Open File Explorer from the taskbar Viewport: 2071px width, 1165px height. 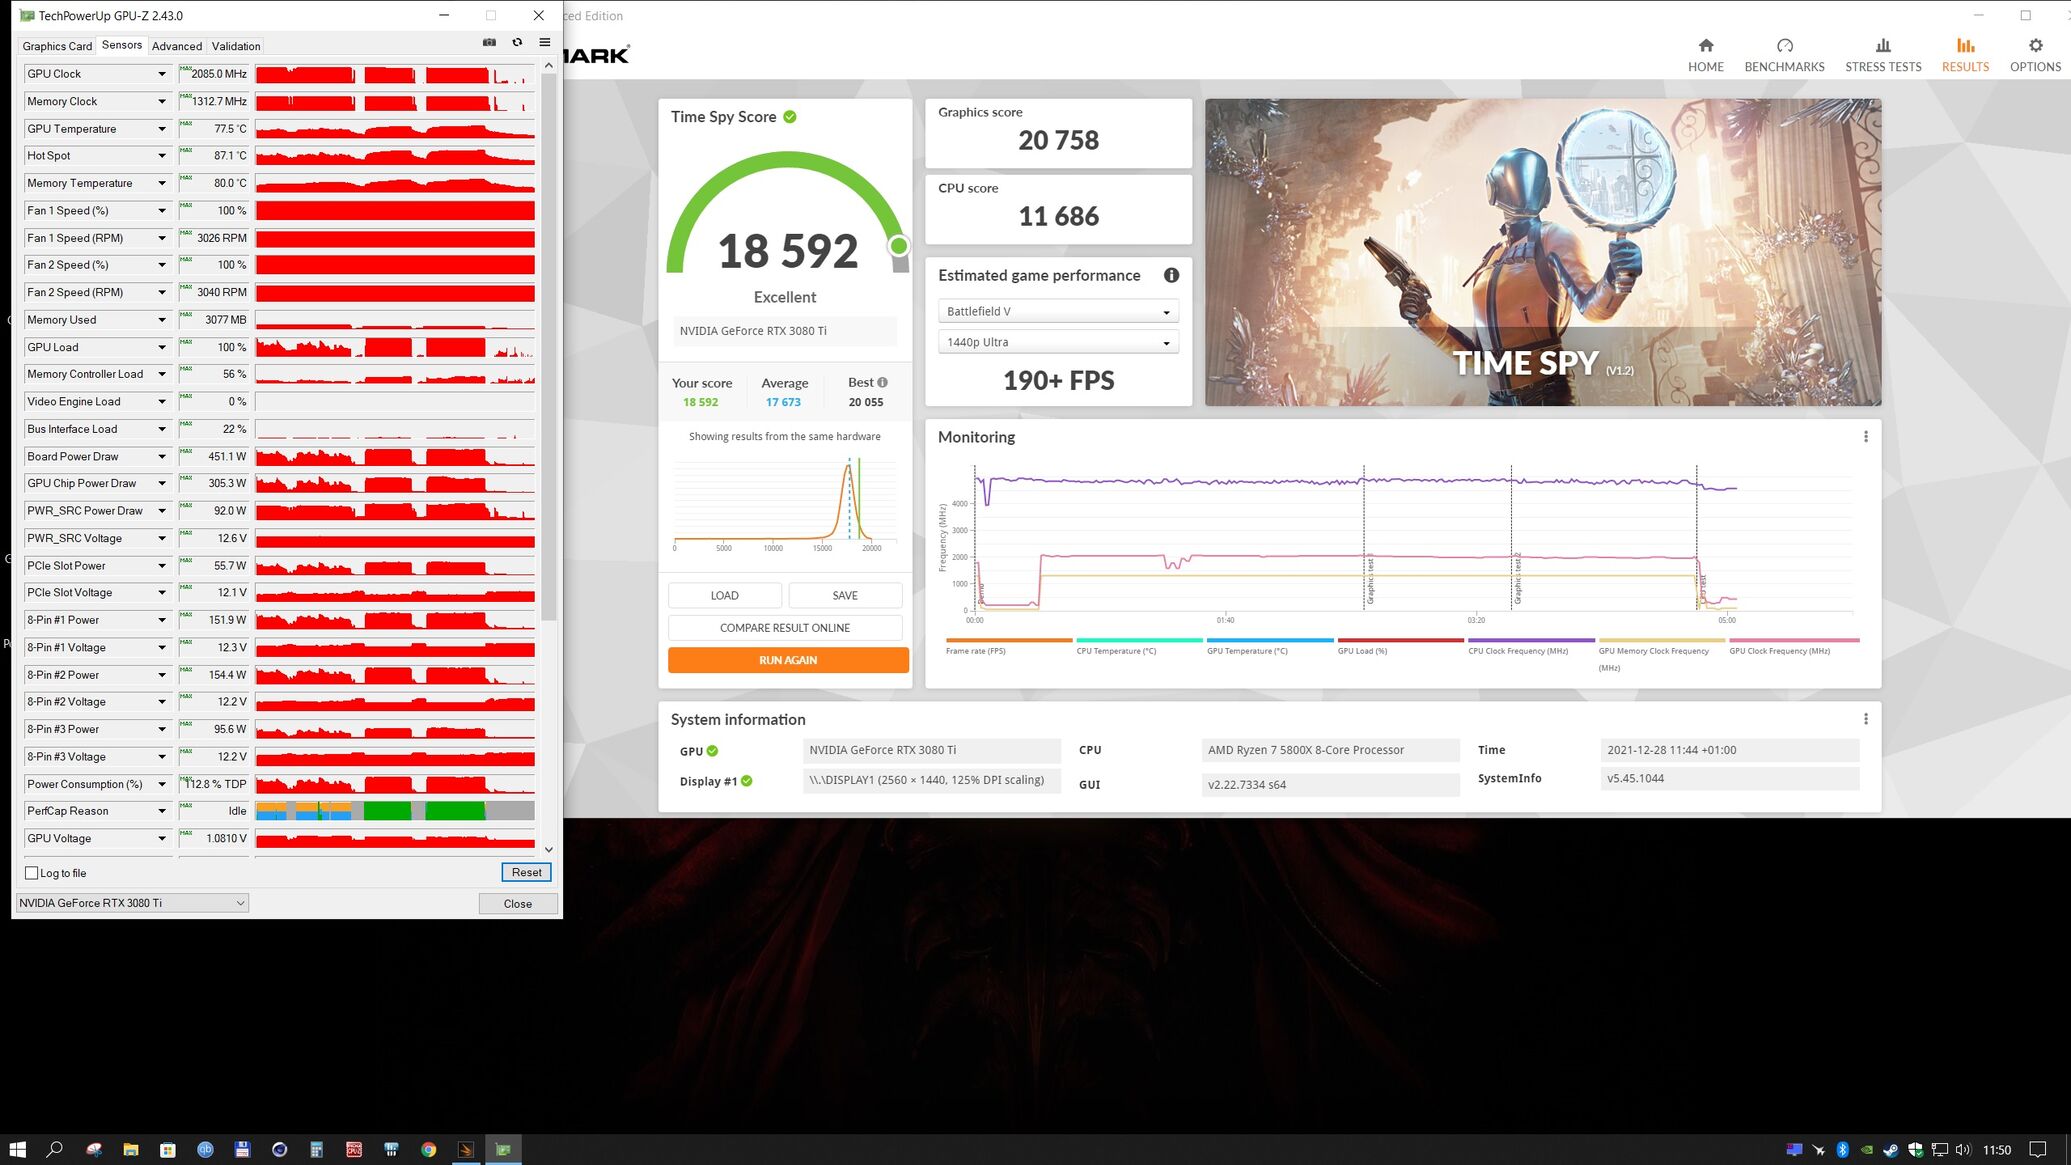pos(130,1149)
